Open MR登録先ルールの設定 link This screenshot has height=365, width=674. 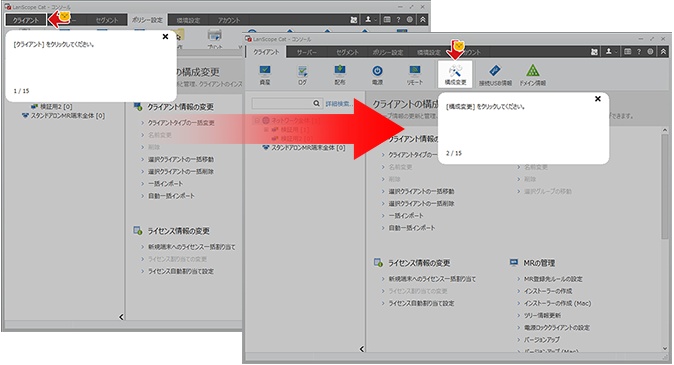(x=553, y=279)
